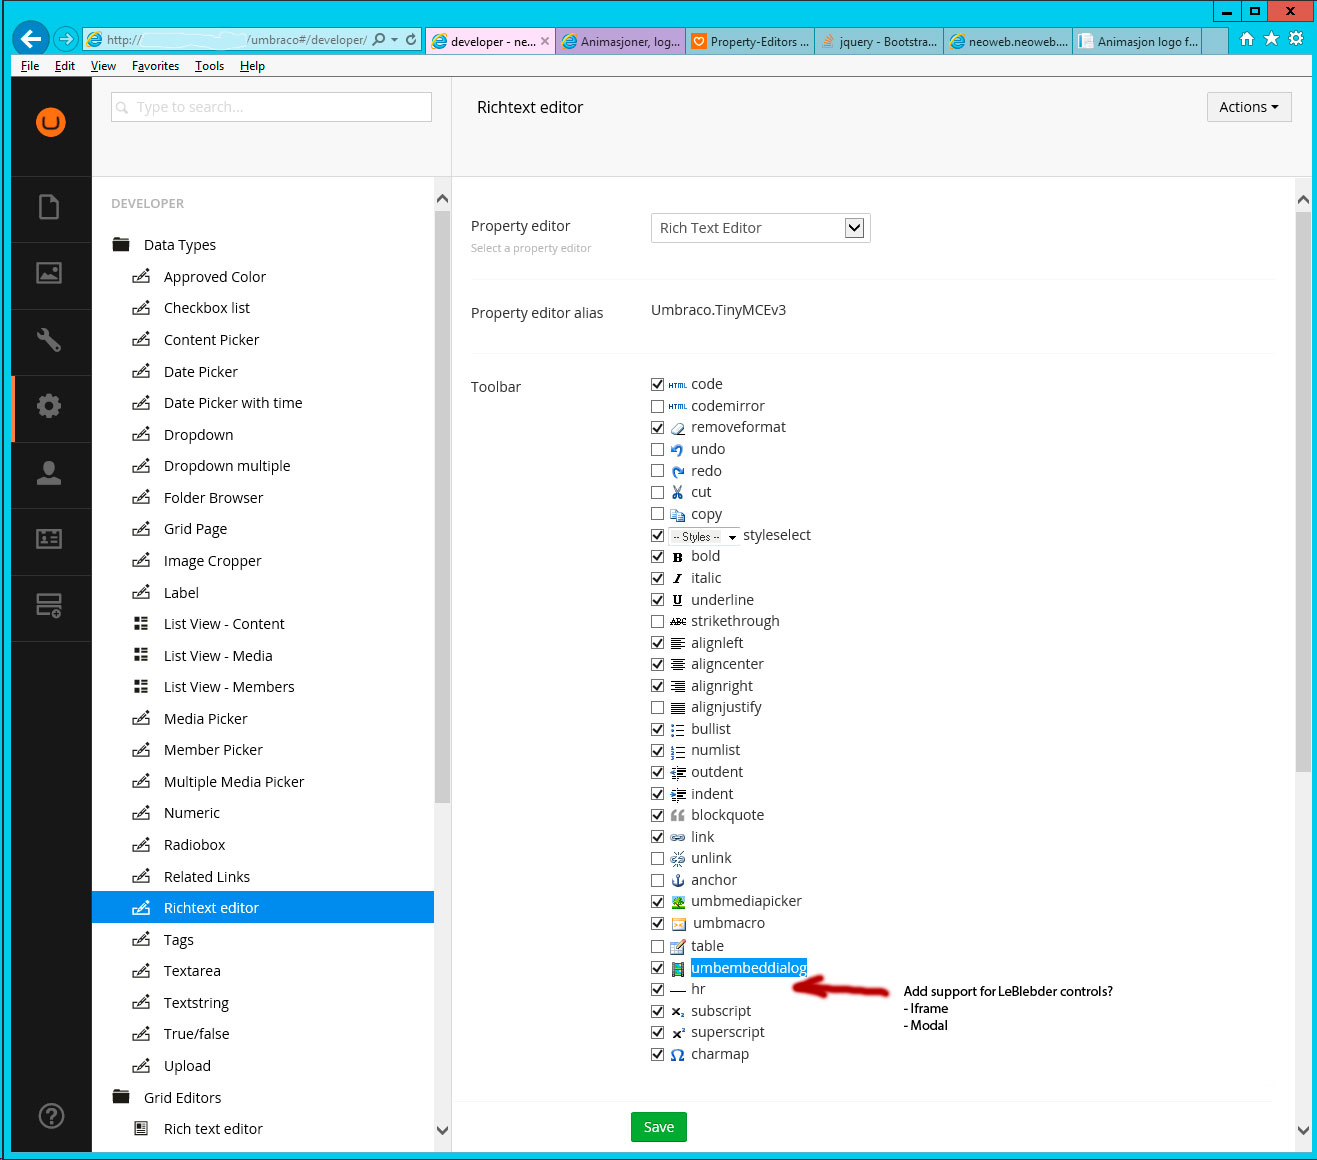Image resolution: width=1317 pixels, height=1160 pixels.
Task: Open the Help question mark icon
Action: point(51,1116)
